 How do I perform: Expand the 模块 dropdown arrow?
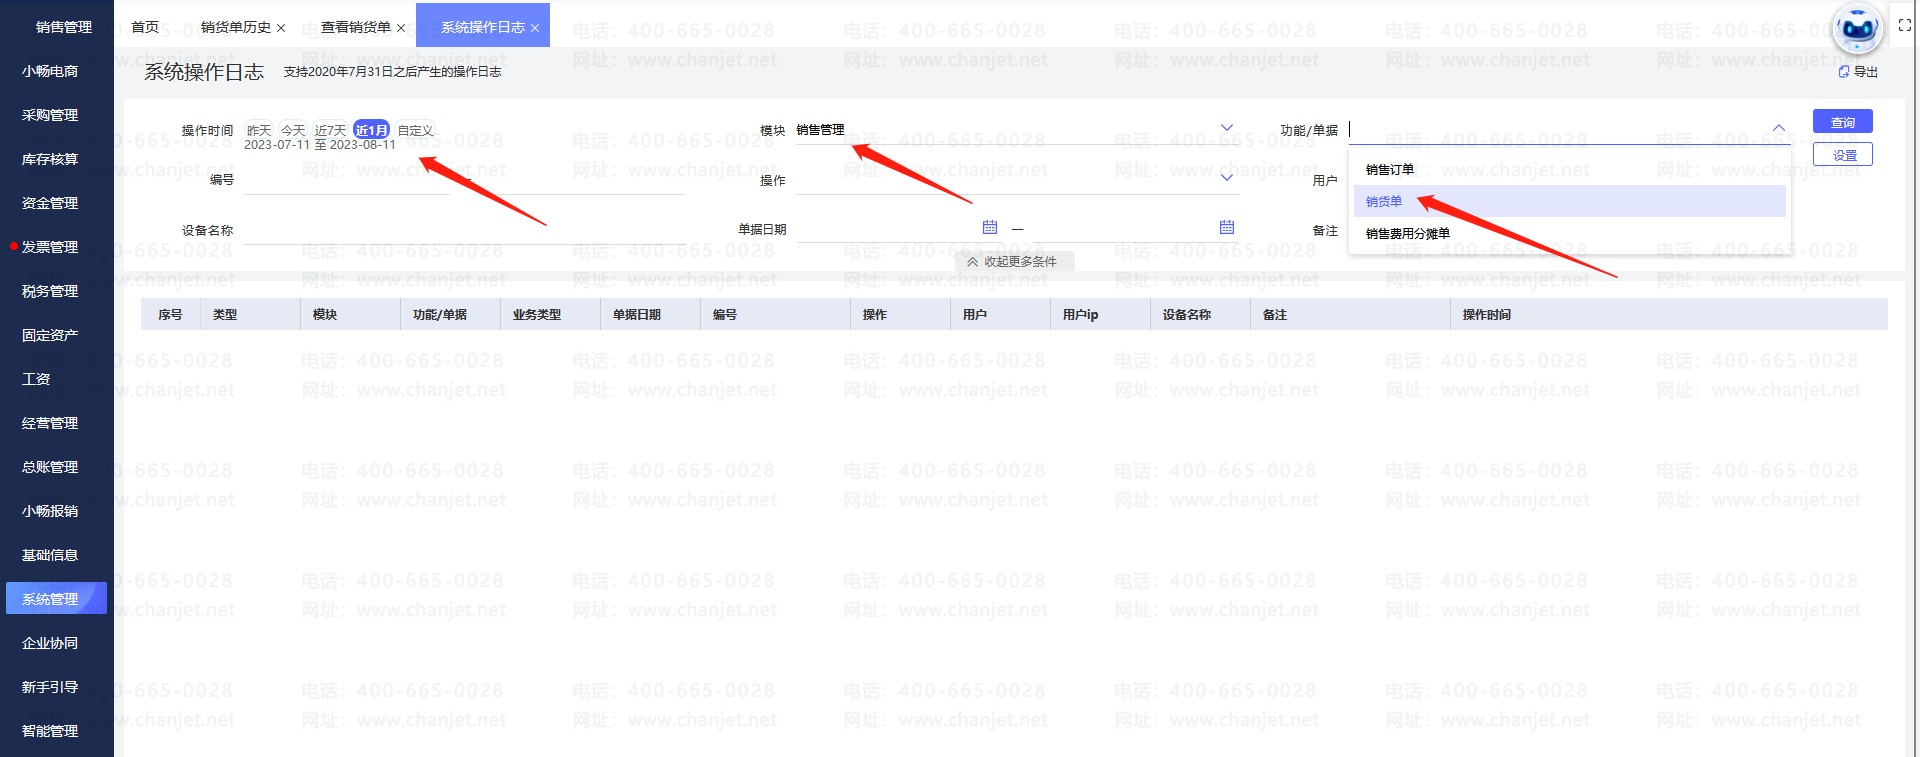click(x=1227, y=128)
